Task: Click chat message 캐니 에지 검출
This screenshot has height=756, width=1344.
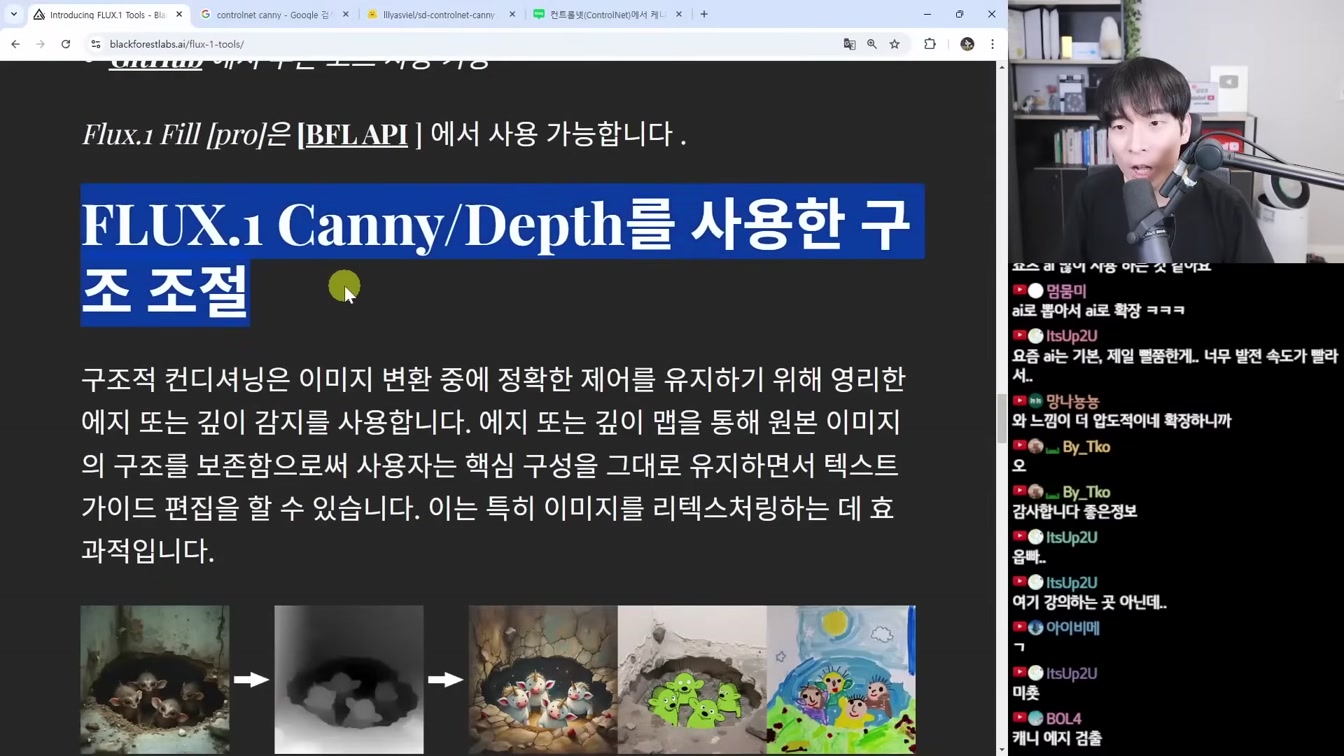Action: (1057, 738)
